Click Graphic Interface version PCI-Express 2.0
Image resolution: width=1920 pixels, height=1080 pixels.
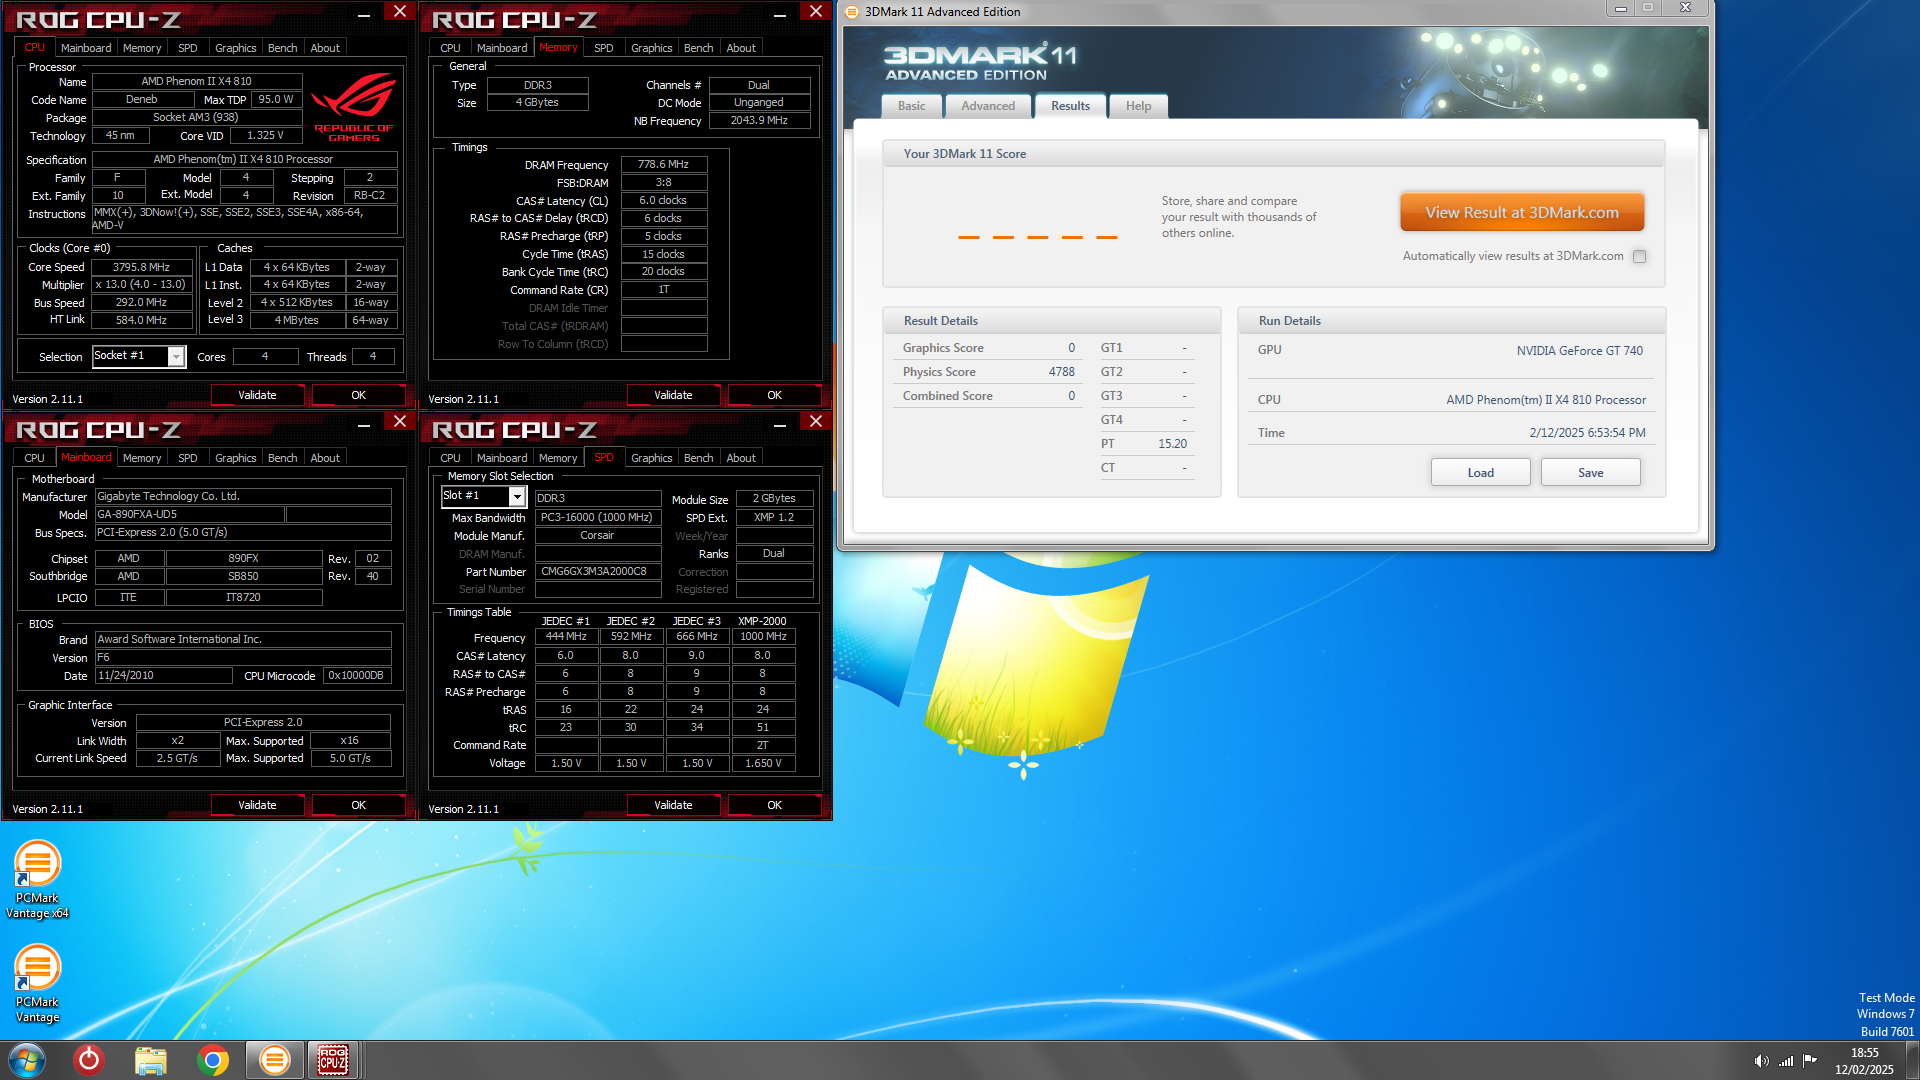[x=263, y=723]
